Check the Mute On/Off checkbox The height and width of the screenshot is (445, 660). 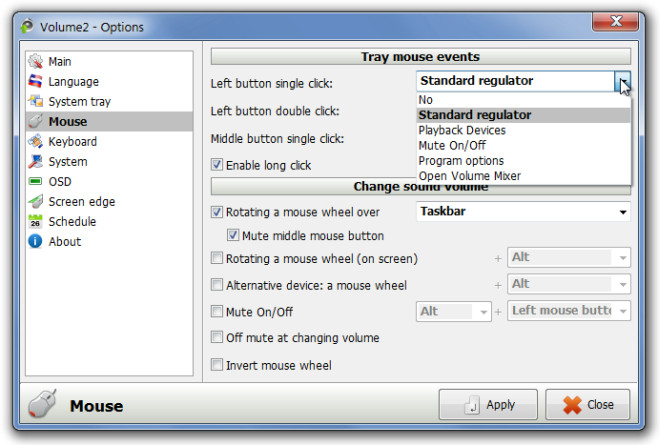217,312
